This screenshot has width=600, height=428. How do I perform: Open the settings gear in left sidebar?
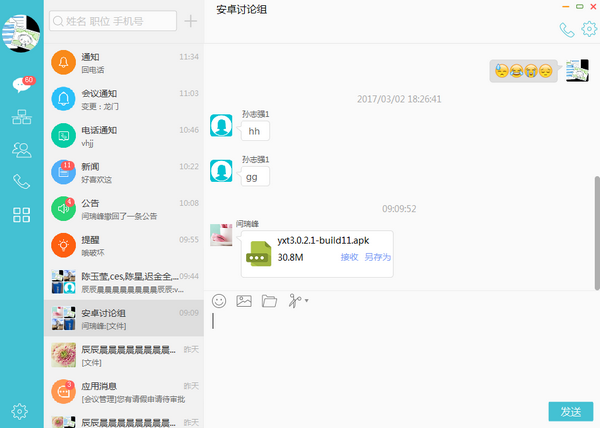pos(20,412)
